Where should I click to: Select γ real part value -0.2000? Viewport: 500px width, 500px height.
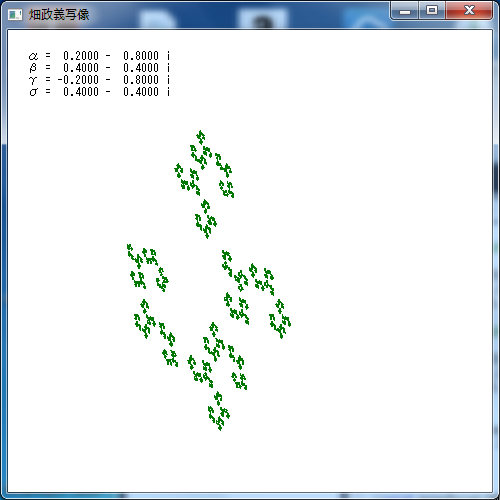(x=78, y=80)
